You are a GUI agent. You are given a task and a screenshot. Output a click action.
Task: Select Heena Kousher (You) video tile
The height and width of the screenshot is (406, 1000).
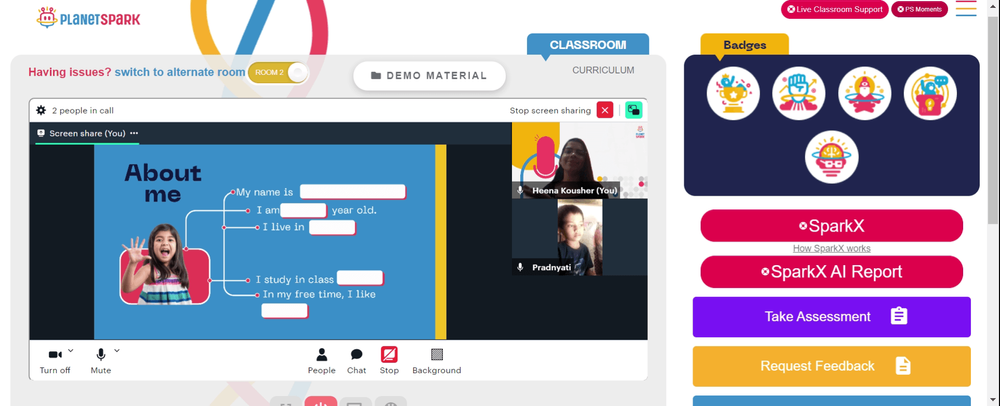point(579,160)
